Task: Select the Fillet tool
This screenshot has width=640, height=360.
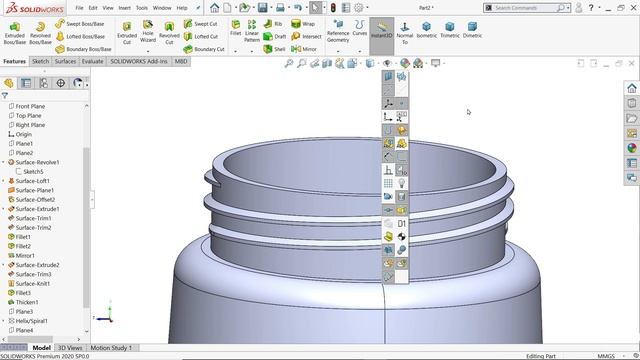Action: [236, 28]
